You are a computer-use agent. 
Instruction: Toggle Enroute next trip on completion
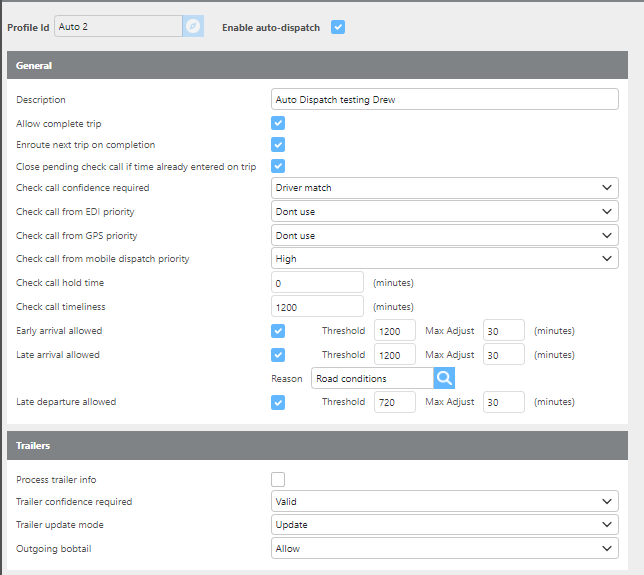(278, 145)
